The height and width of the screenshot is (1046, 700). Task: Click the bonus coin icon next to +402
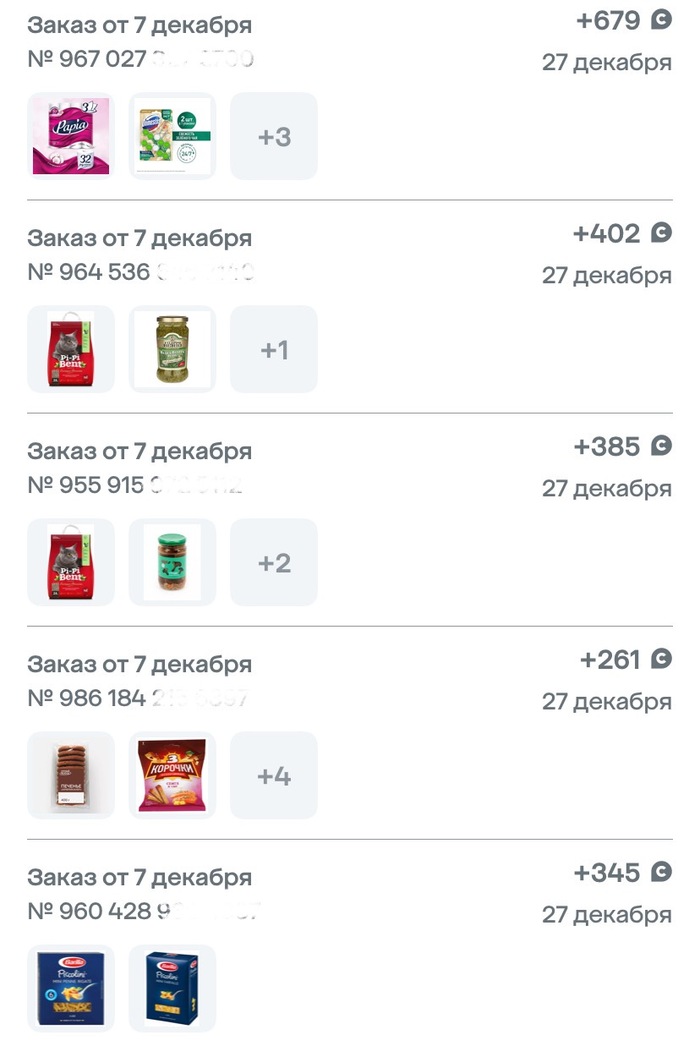(x=661, y=233)
